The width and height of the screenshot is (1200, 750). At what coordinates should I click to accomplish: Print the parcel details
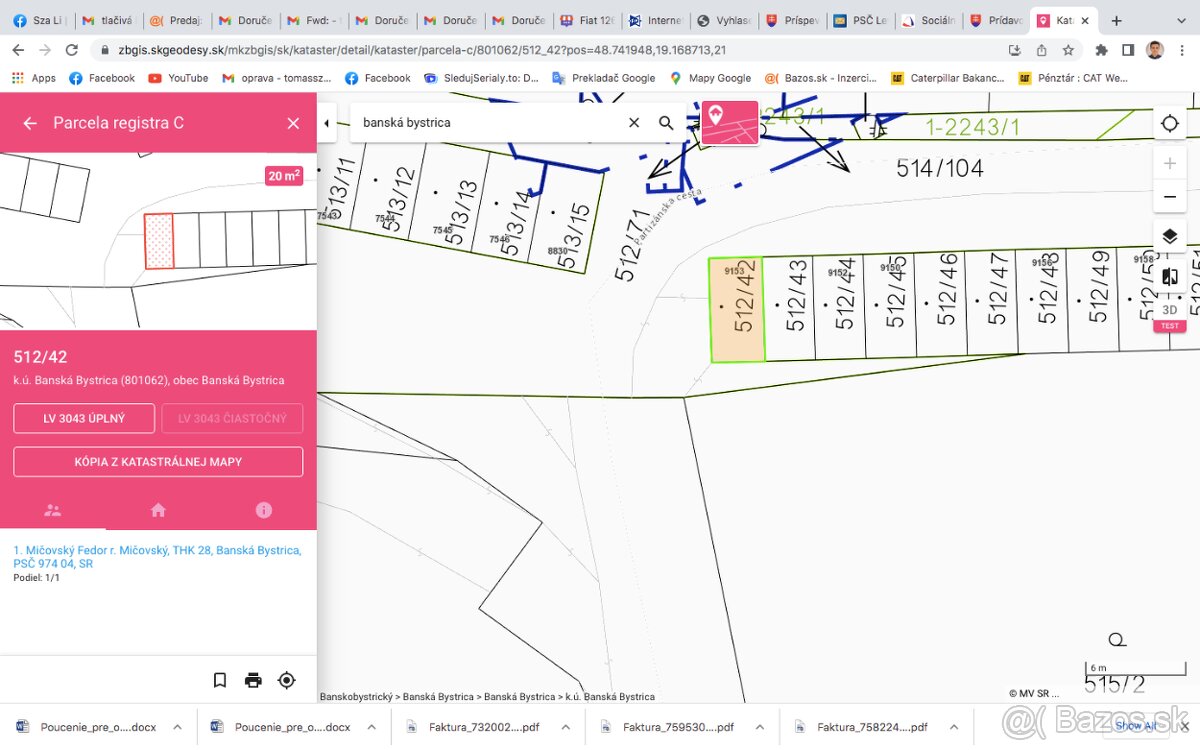pyautogui.click(x=253, y=680)
